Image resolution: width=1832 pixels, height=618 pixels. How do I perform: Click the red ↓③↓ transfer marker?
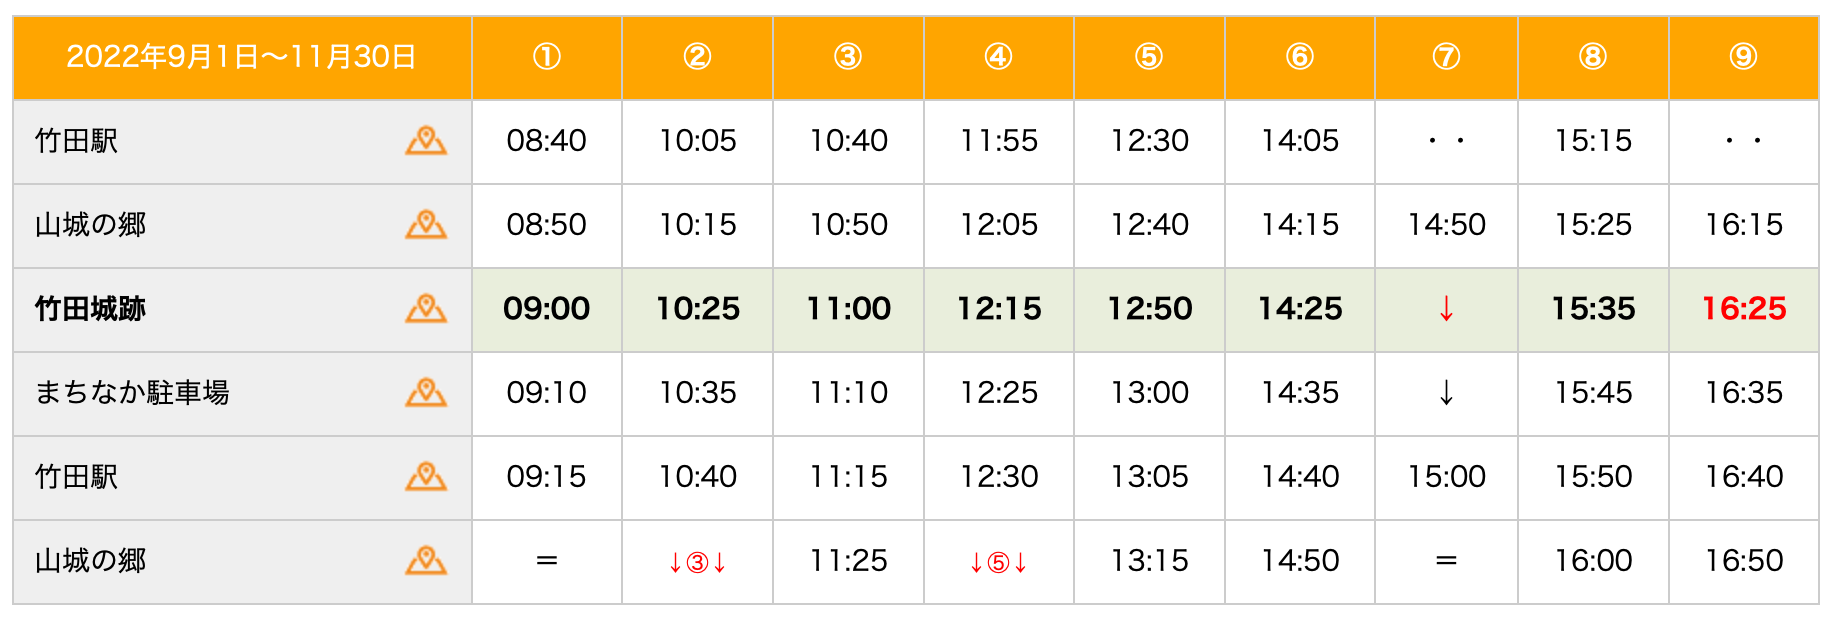[x=697, y=562]
